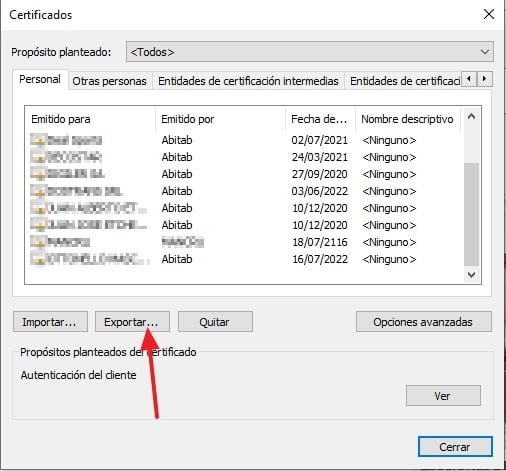Open the Propósito planteado dropdown

(310, 52)
